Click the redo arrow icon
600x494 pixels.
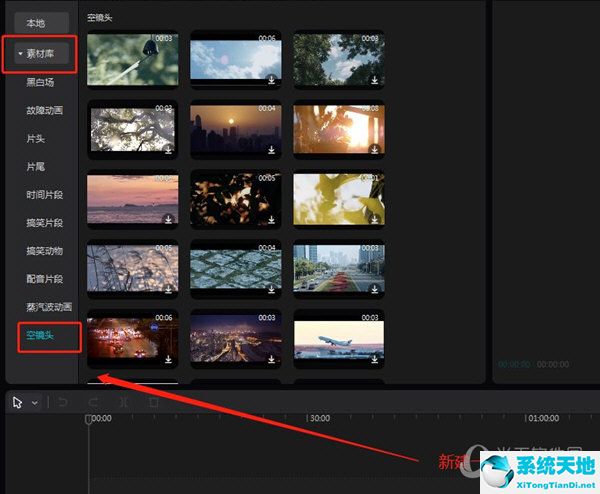[92, 402]
